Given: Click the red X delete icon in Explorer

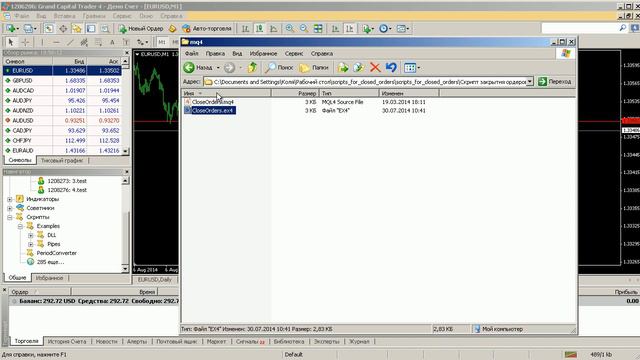Looking at the screenshot, I should click(375, 68).
